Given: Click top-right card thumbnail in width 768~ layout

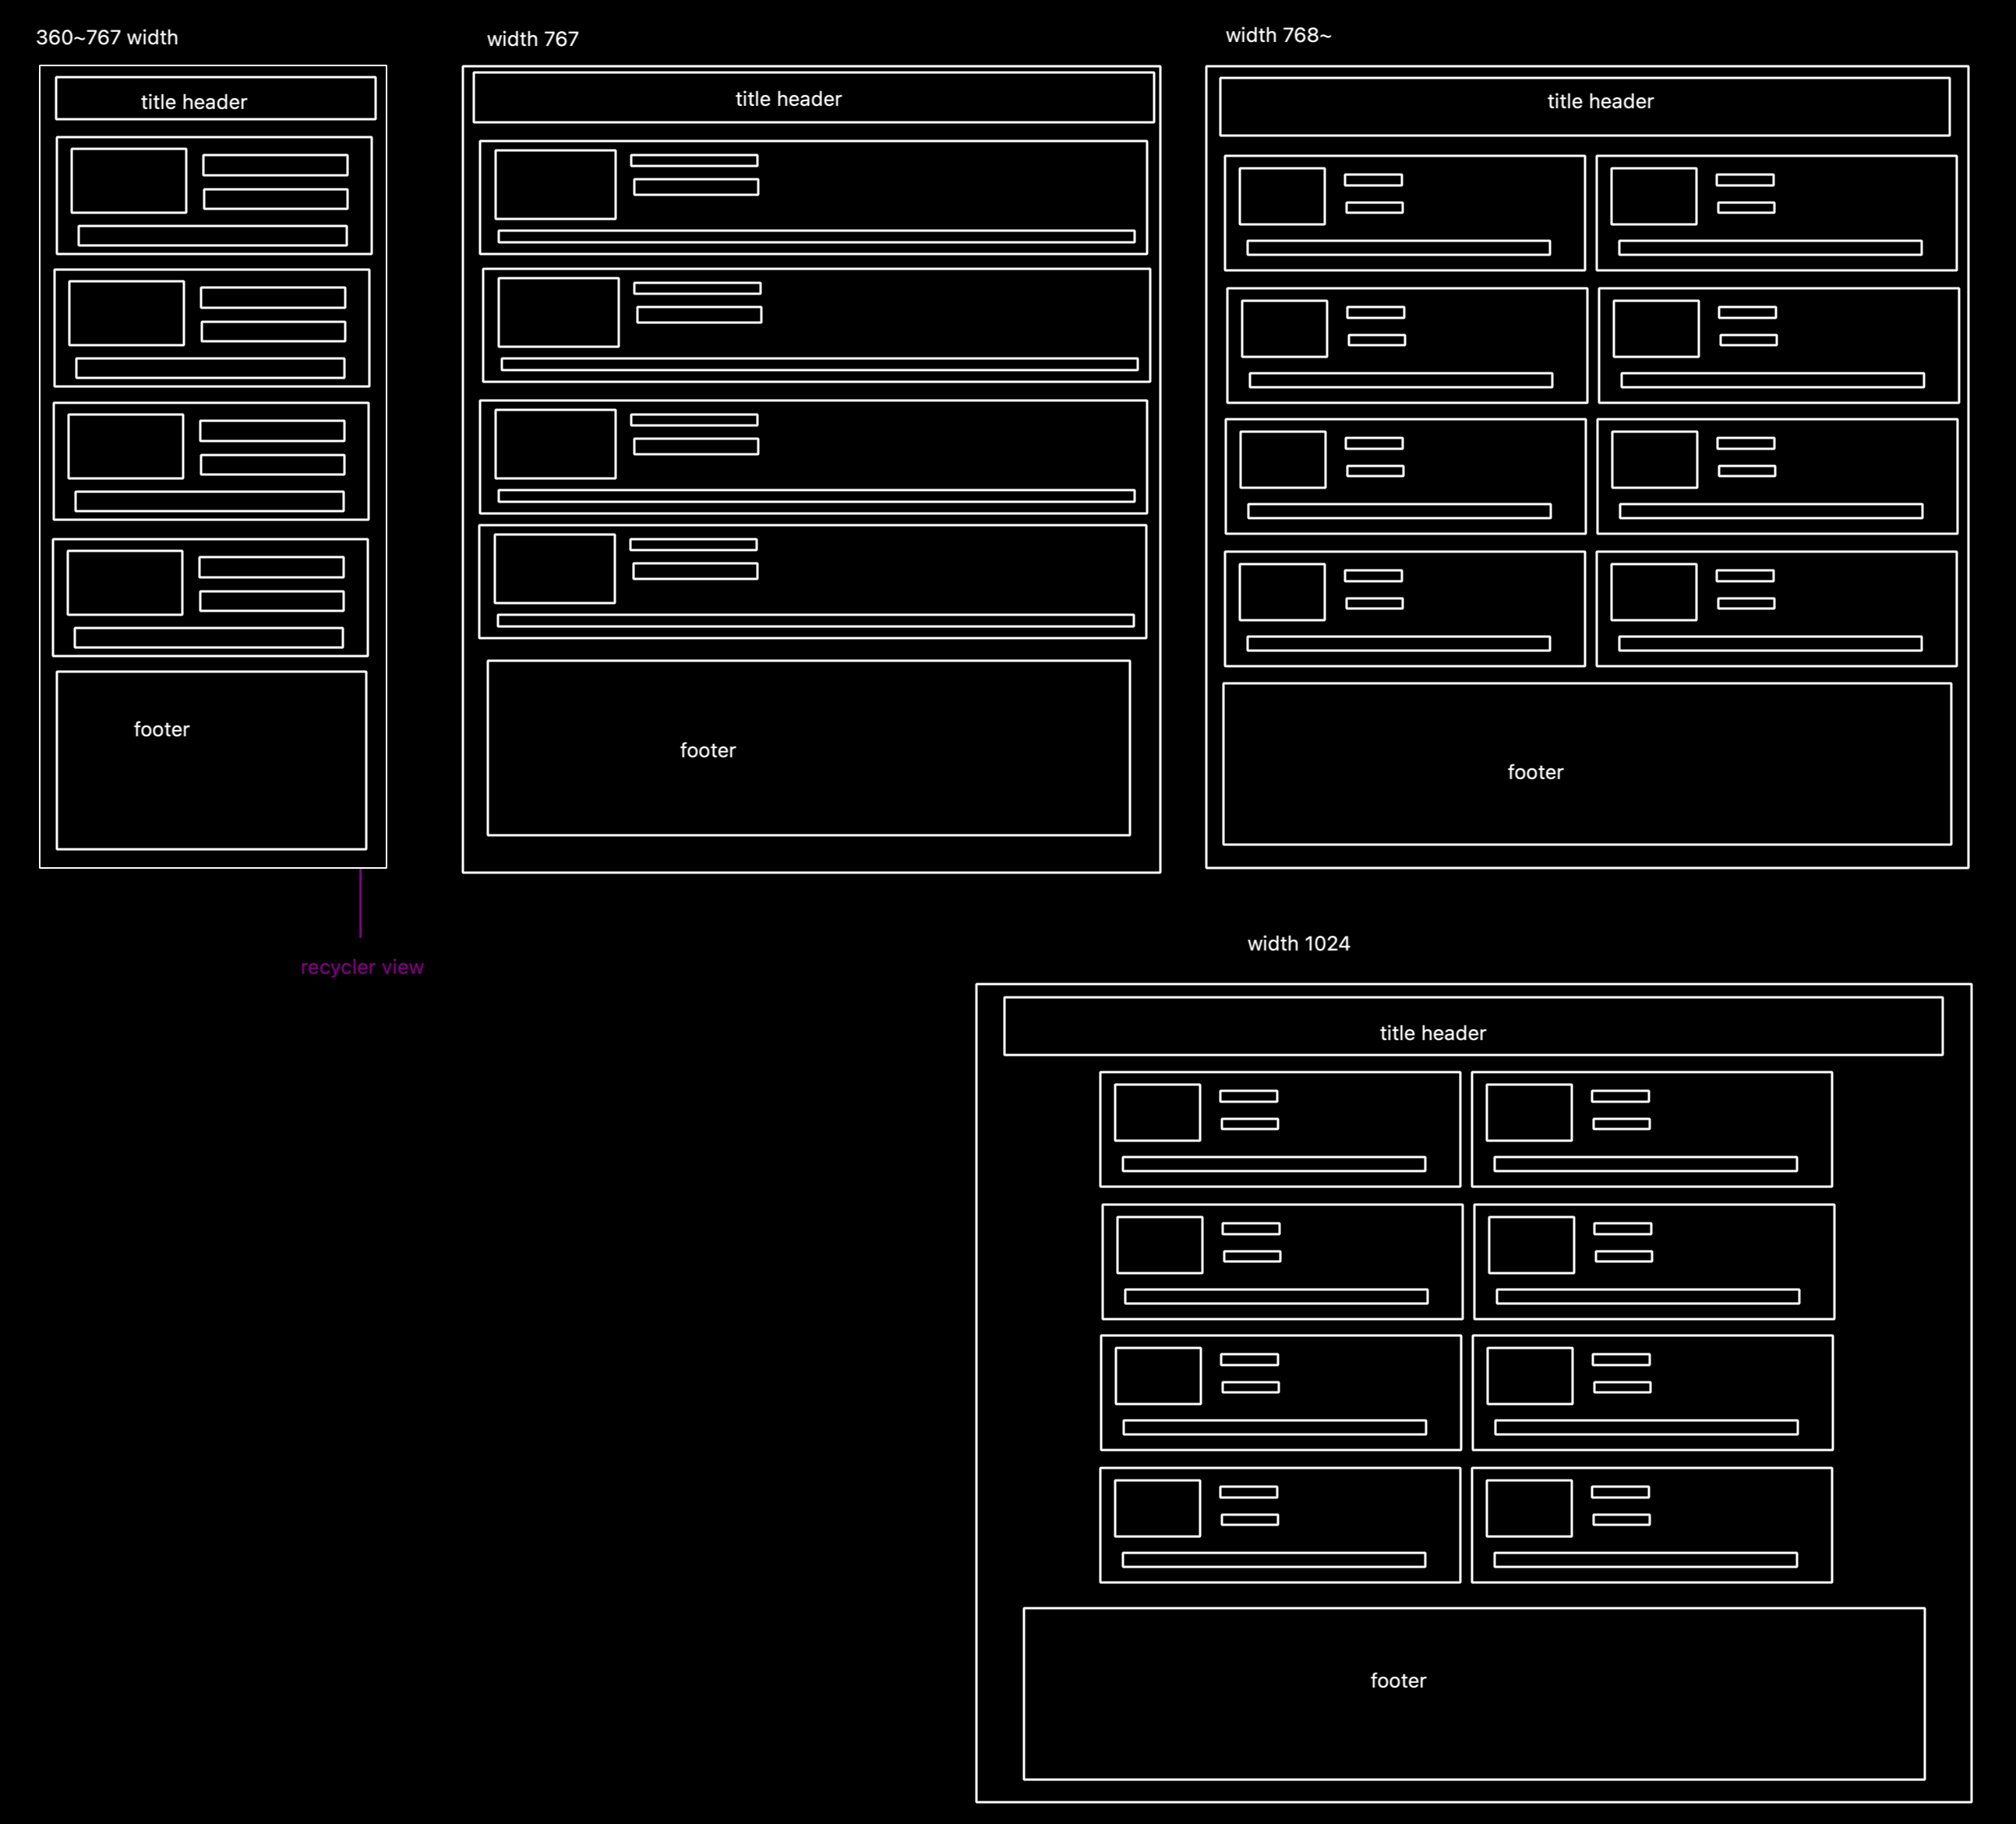Looking at the screenshot, I should pos(1653,196).
